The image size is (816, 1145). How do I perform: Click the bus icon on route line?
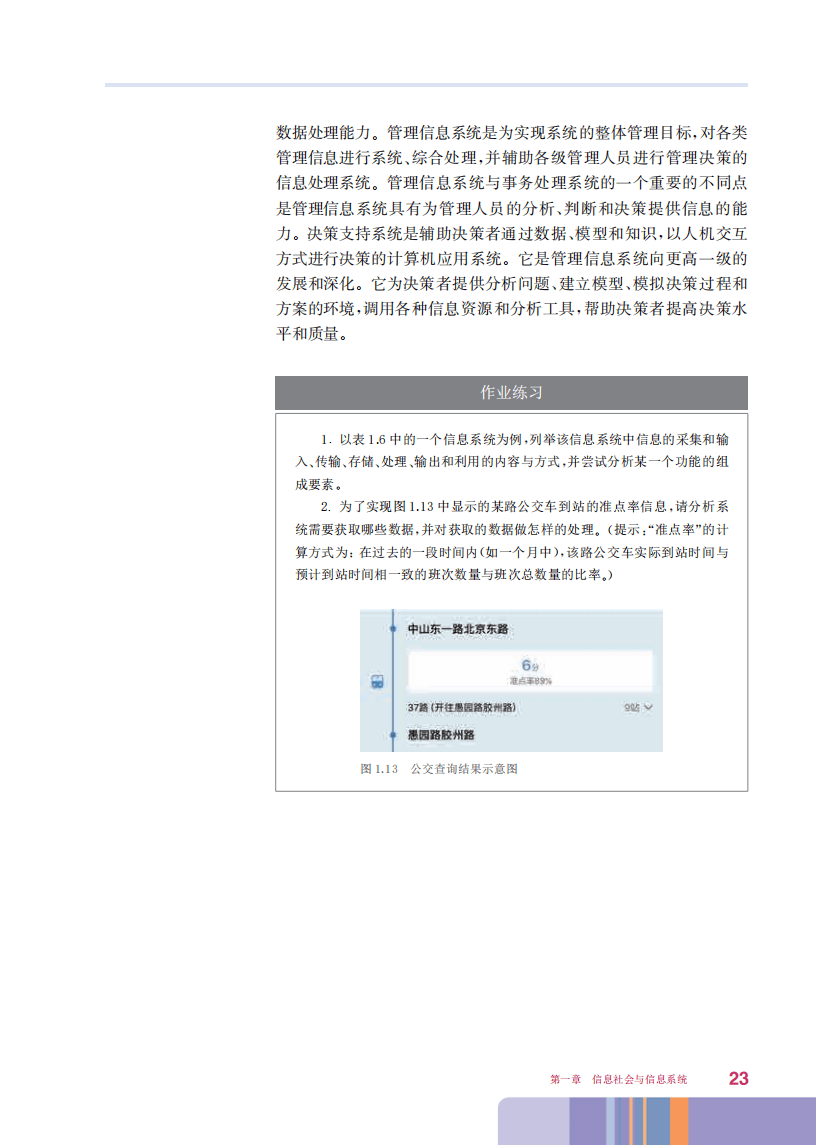click(x=377, y=682)
